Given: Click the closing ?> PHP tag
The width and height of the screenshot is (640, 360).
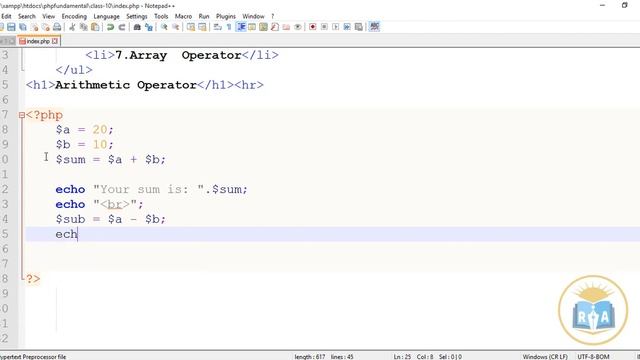Looking at the screenshot, I should pos(33,279).
